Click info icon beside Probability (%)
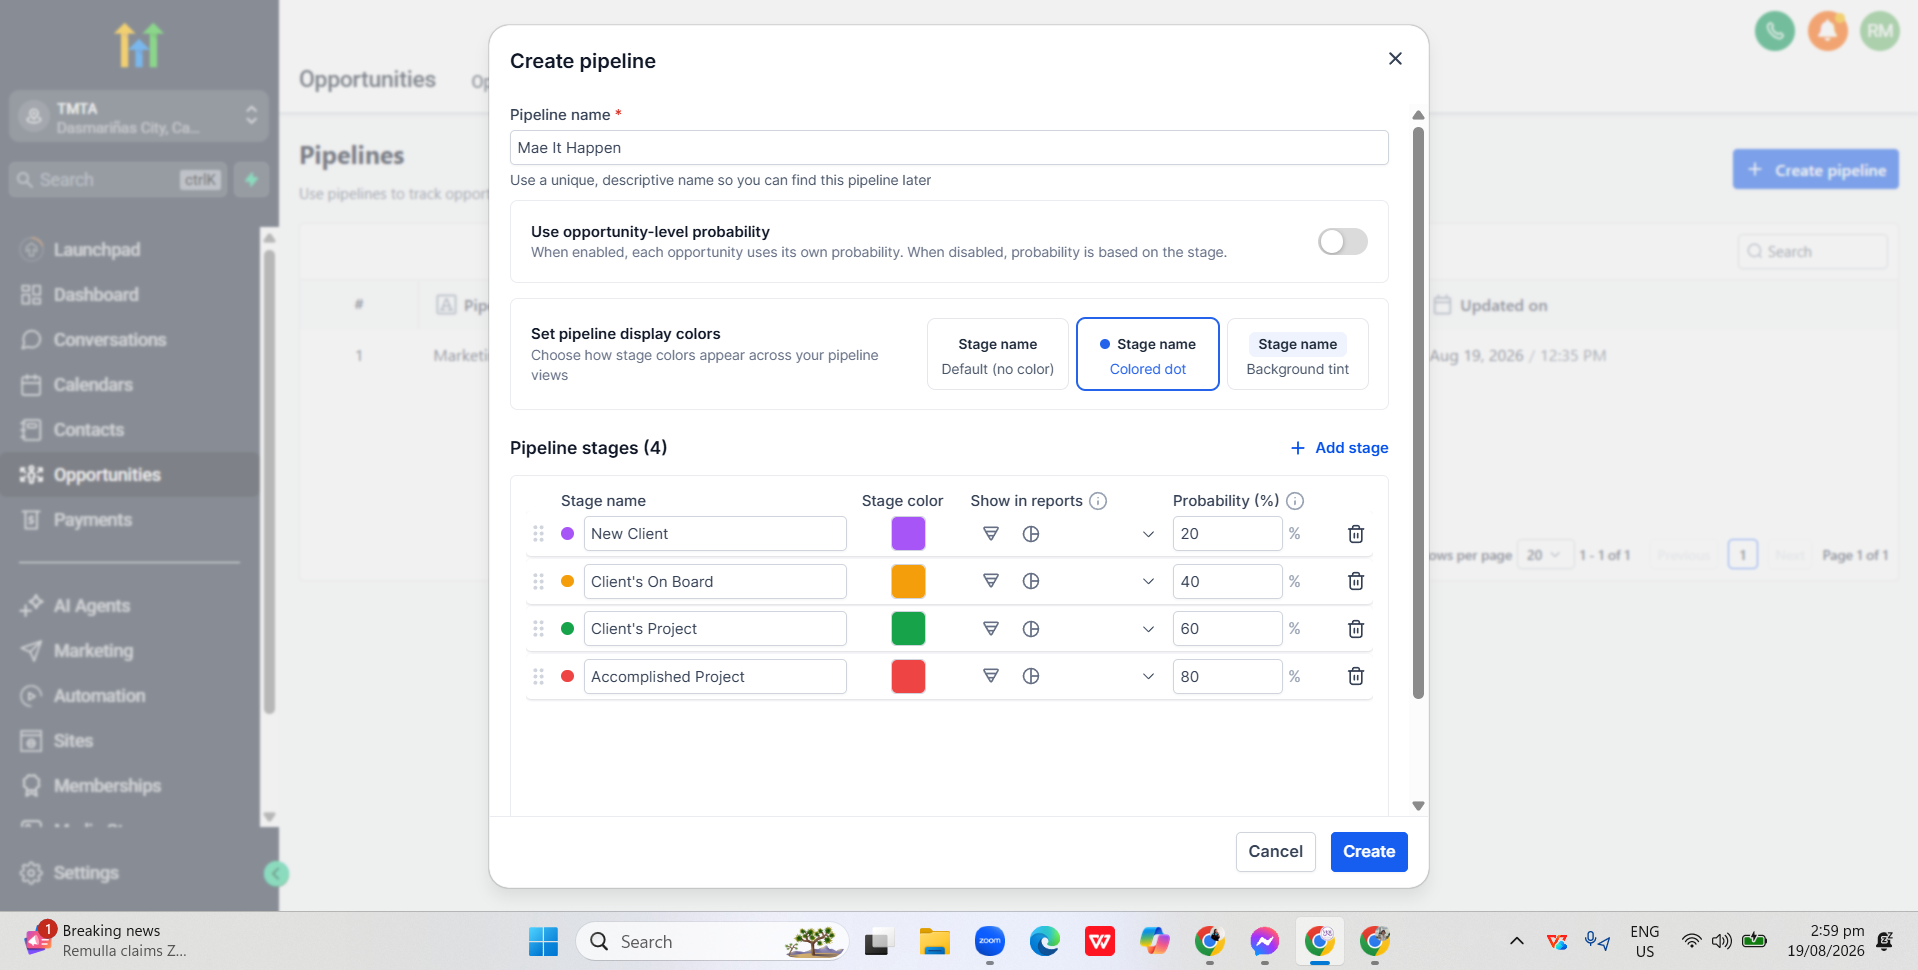1918x970 pixels. (1295, 501)
